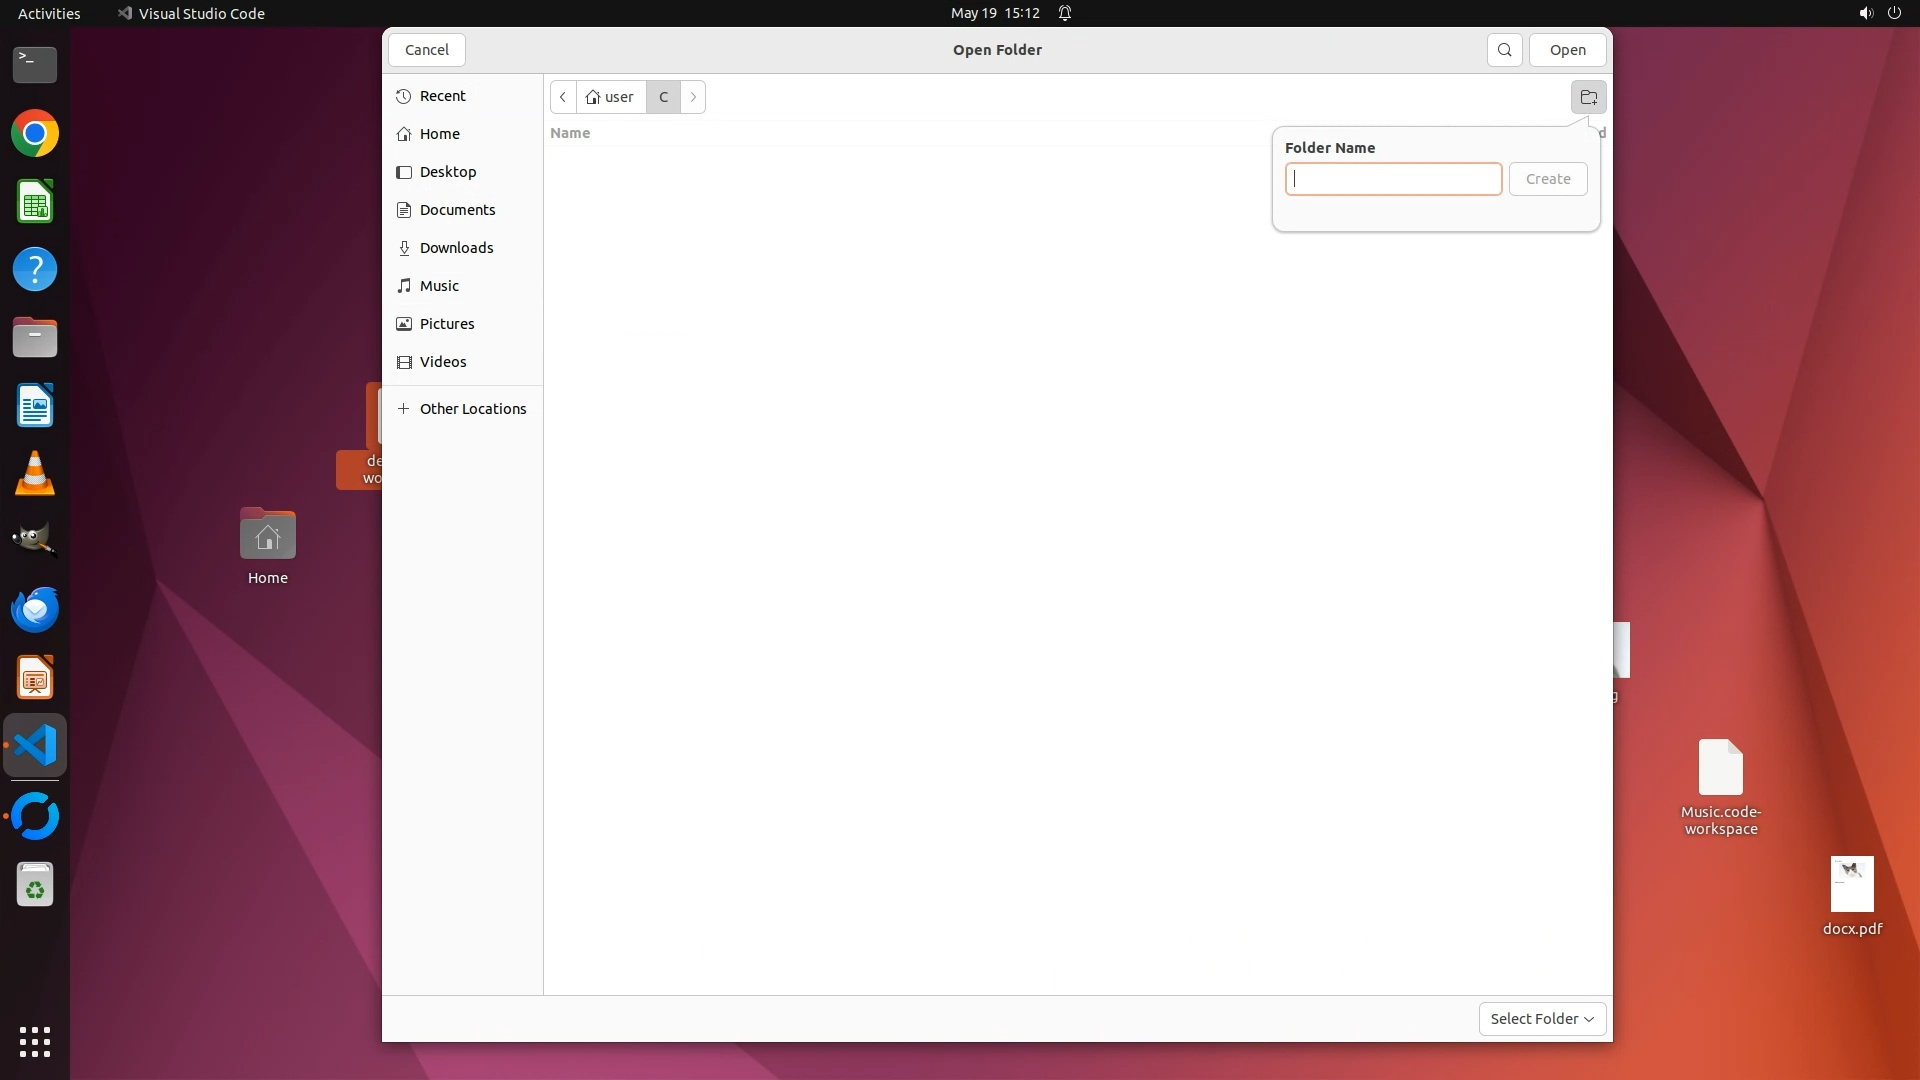The height and width of the screenshot is (1080, 1920).
Task: Go forward with the path bar right arrow
Action: (693, 97)
